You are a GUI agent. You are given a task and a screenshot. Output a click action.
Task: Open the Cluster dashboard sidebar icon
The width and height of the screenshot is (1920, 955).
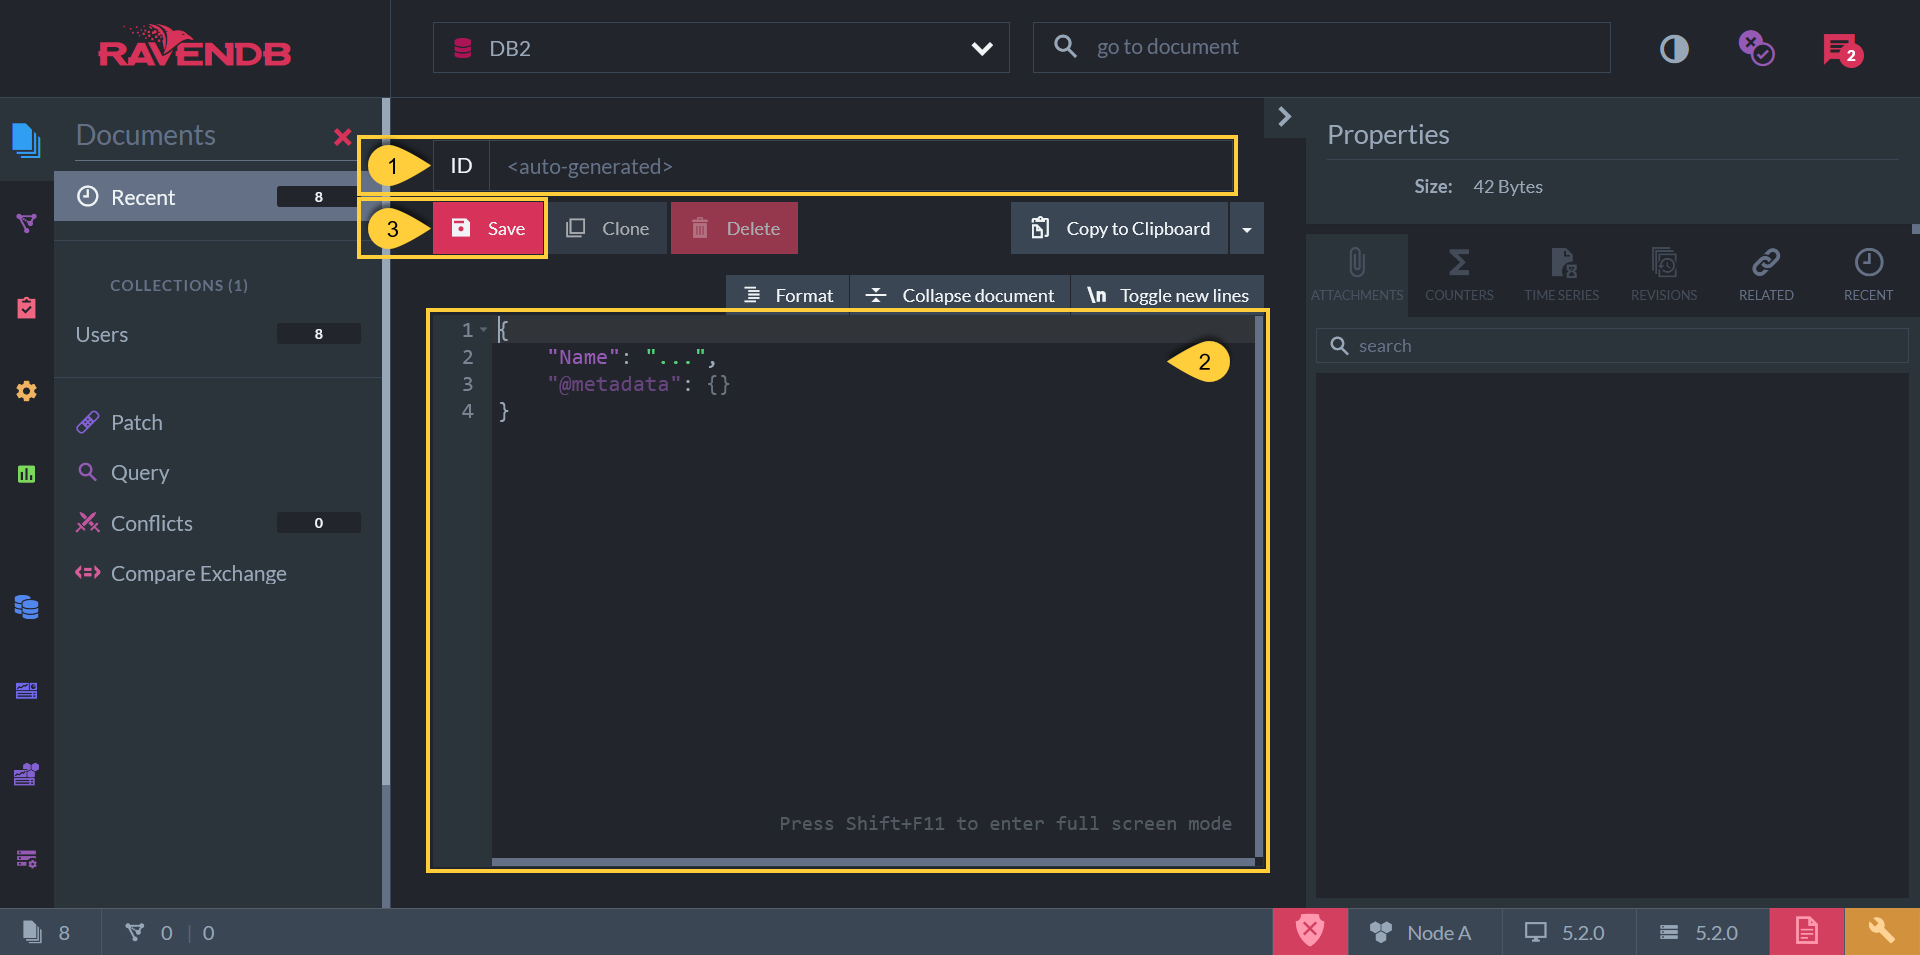(x=26, y=774)
